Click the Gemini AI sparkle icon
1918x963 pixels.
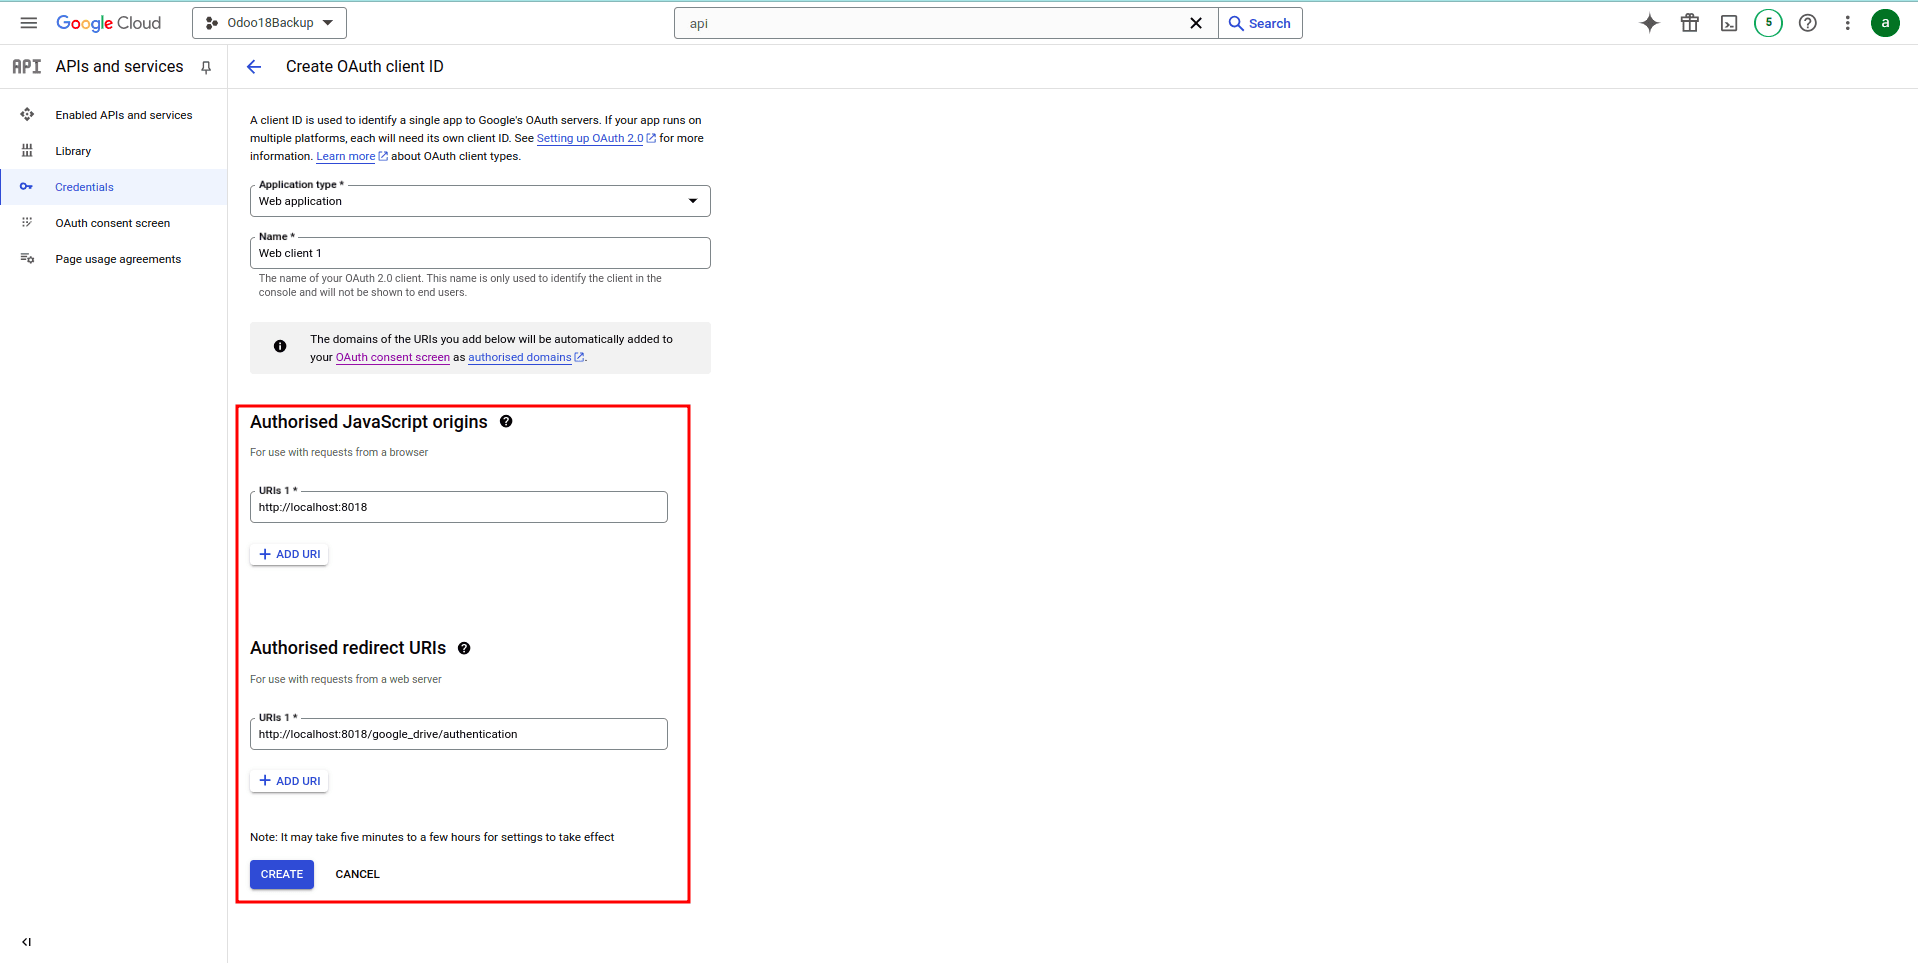click(1649, 23)
